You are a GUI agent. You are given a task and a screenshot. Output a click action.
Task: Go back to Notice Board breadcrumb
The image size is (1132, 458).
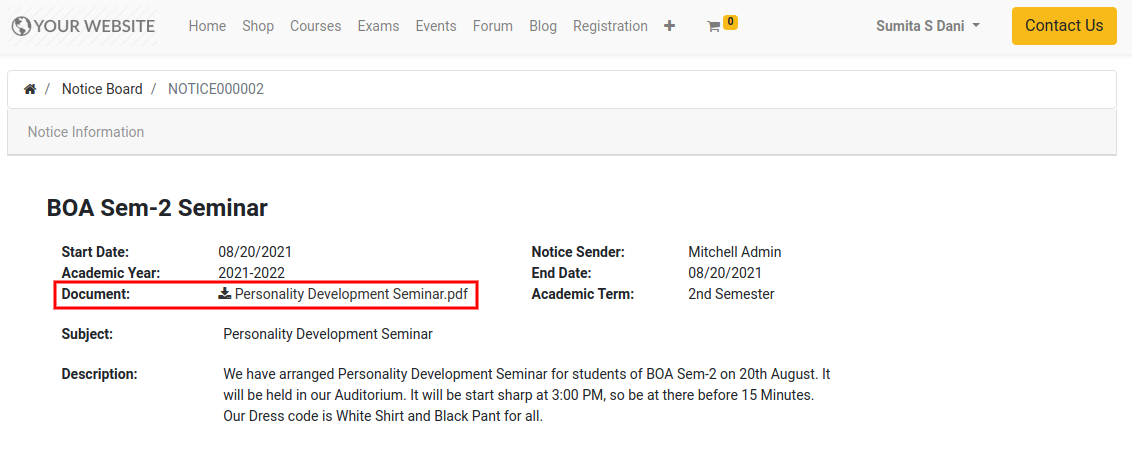click(x=102, y=90)
